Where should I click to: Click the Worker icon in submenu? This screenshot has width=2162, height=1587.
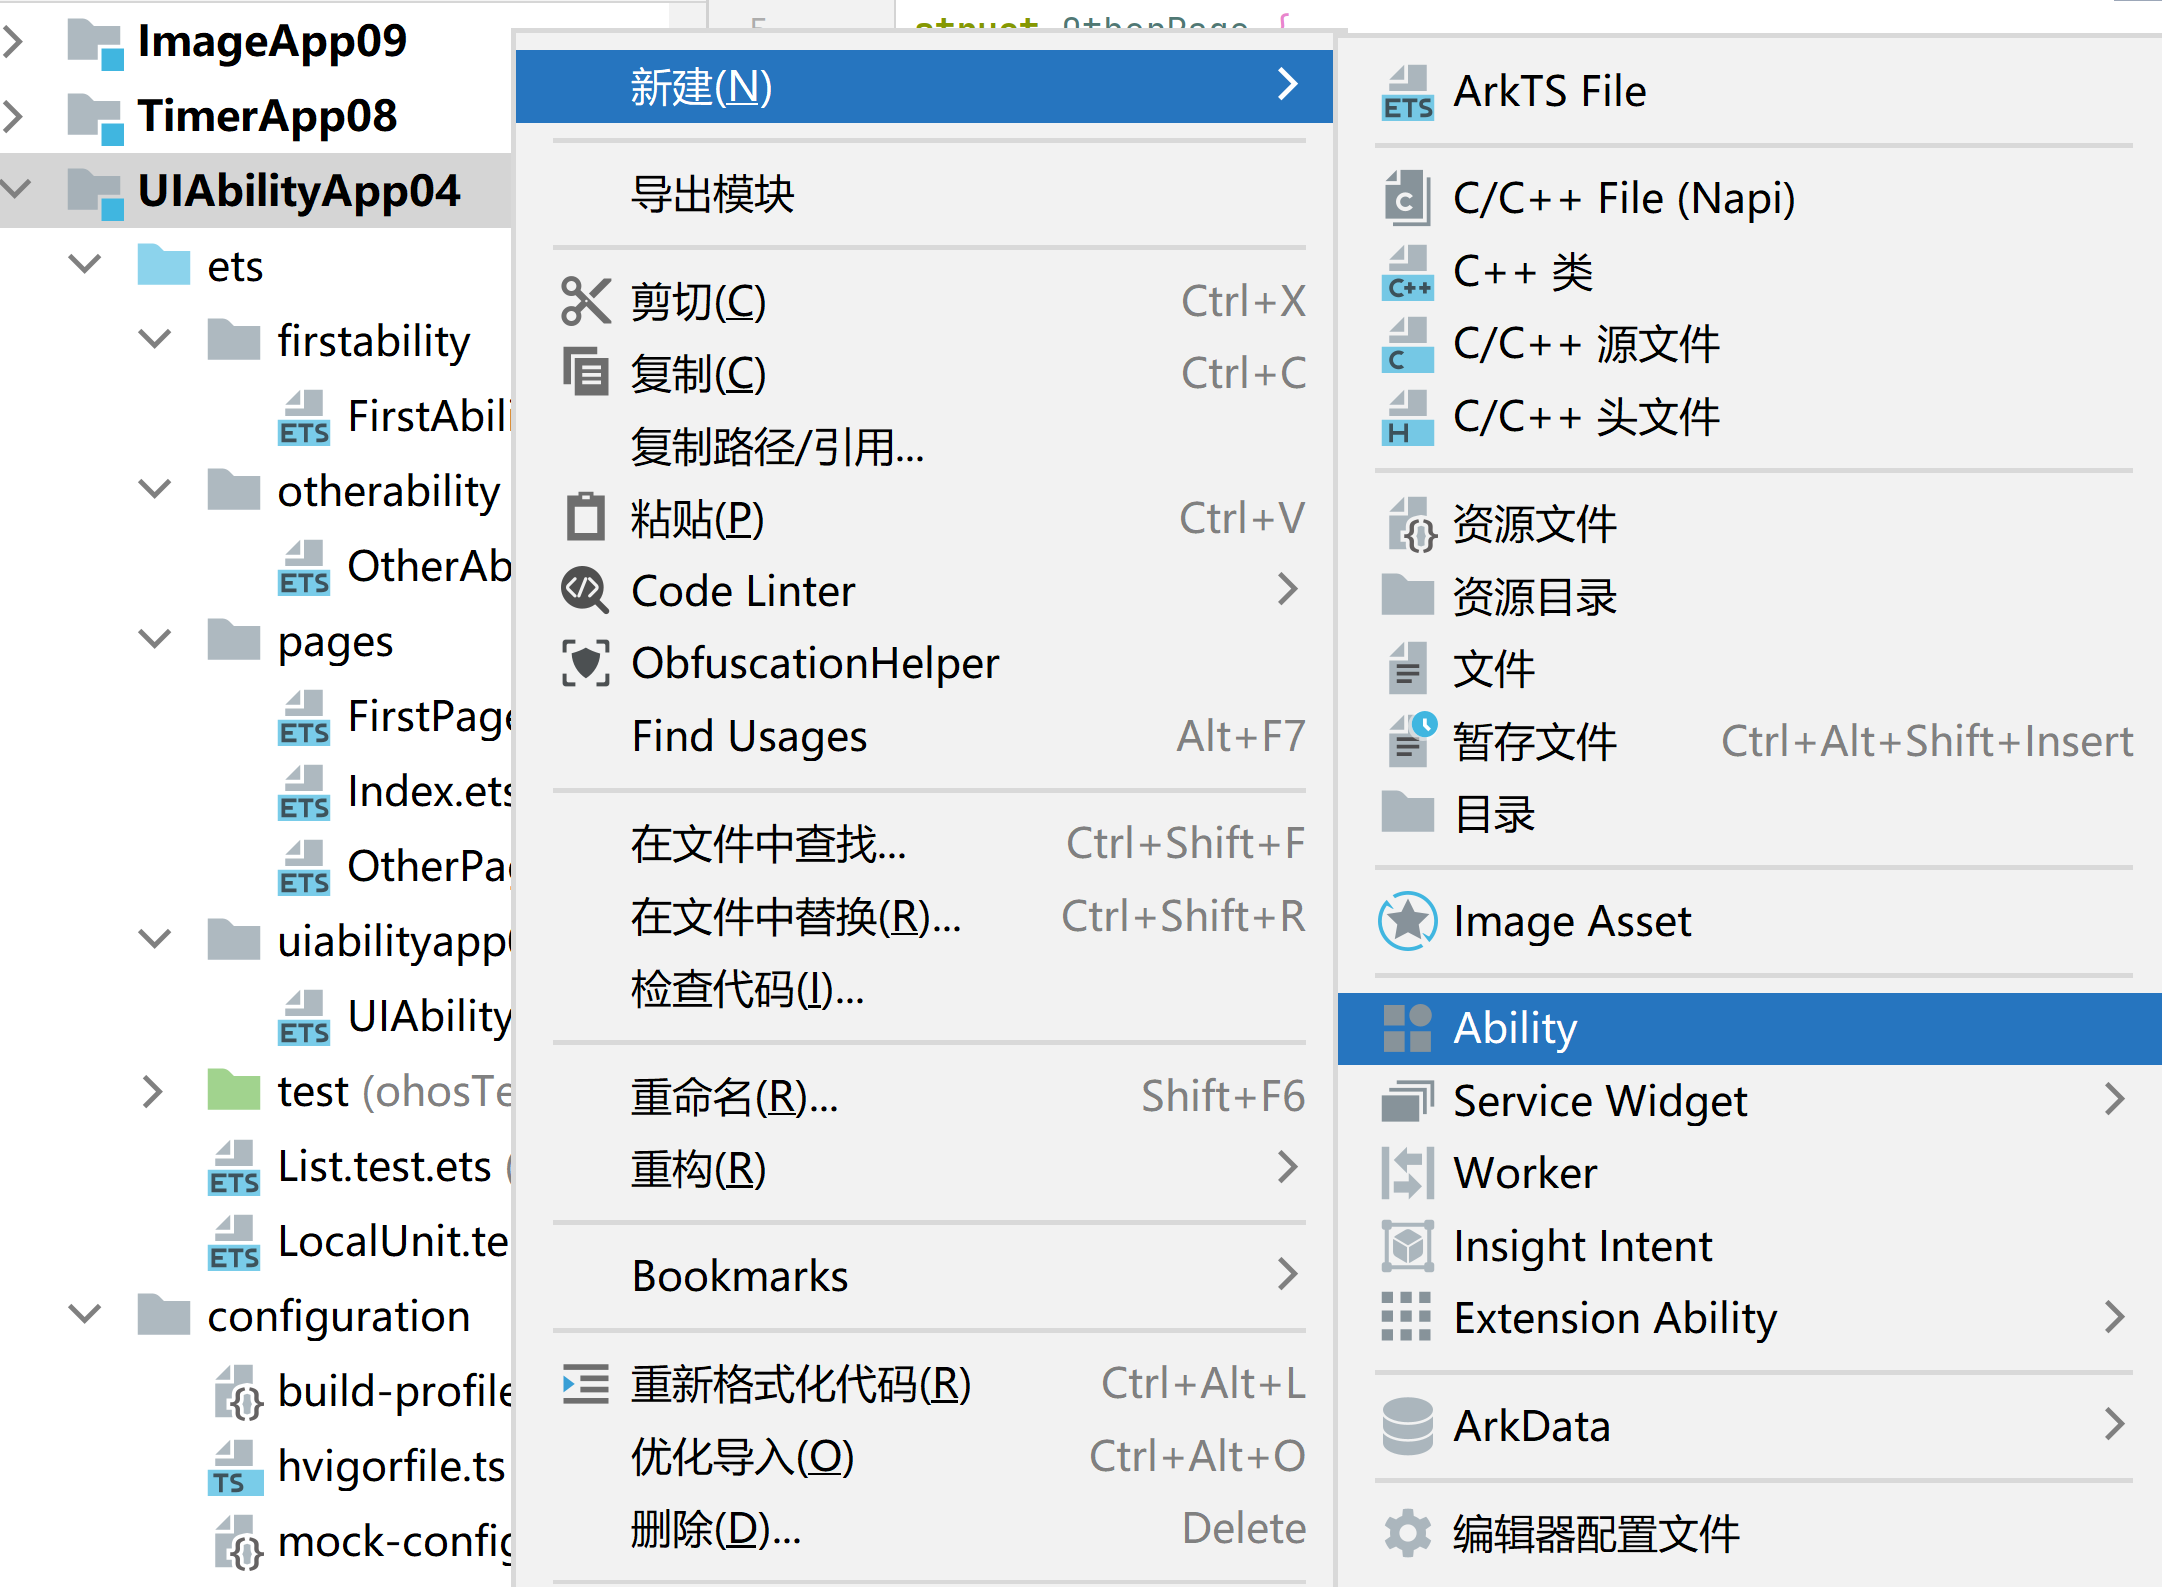[x=1407, y=1173]
